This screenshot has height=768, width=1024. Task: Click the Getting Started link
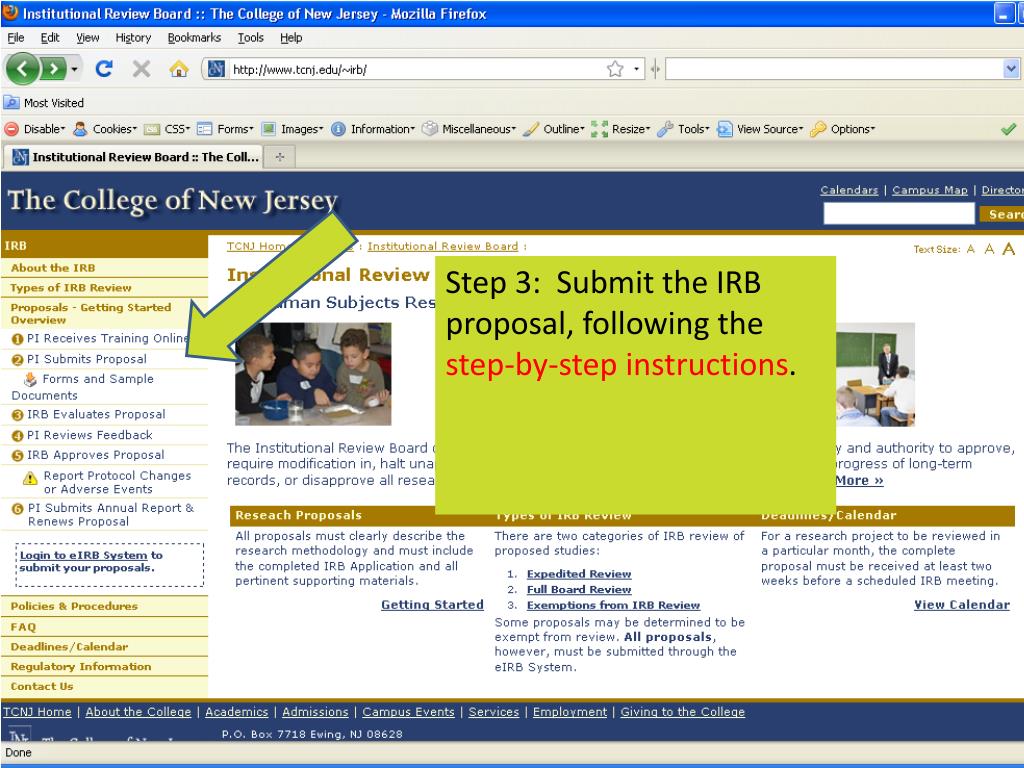tap(432, 605)
